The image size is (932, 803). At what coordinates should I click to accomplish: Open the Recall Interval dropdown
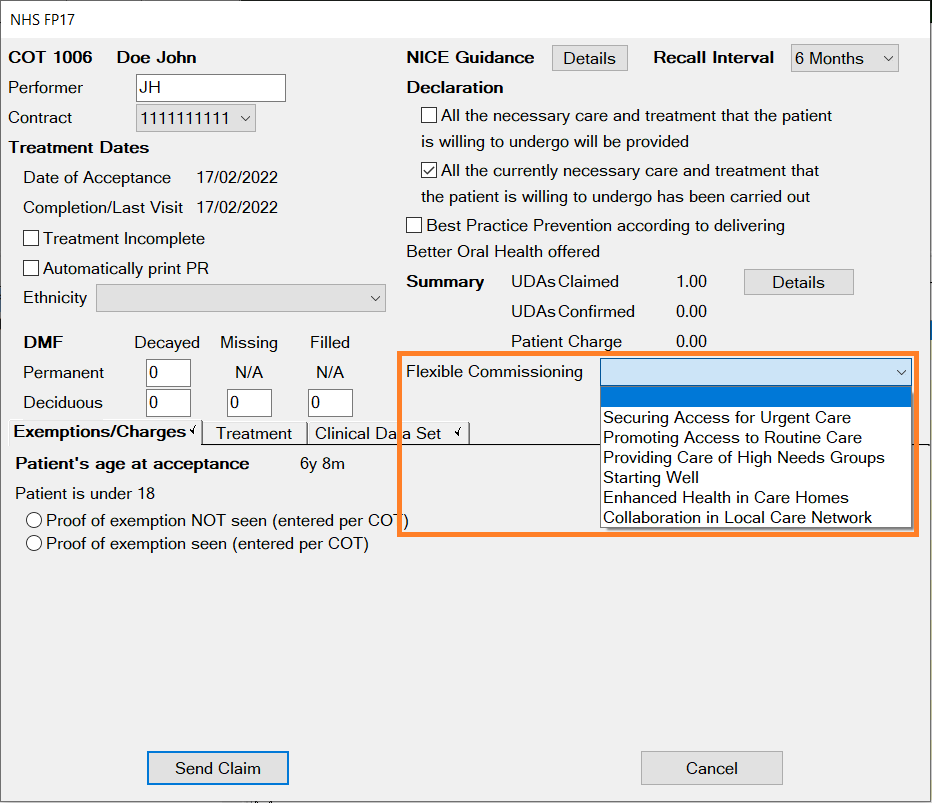point(844,58)
